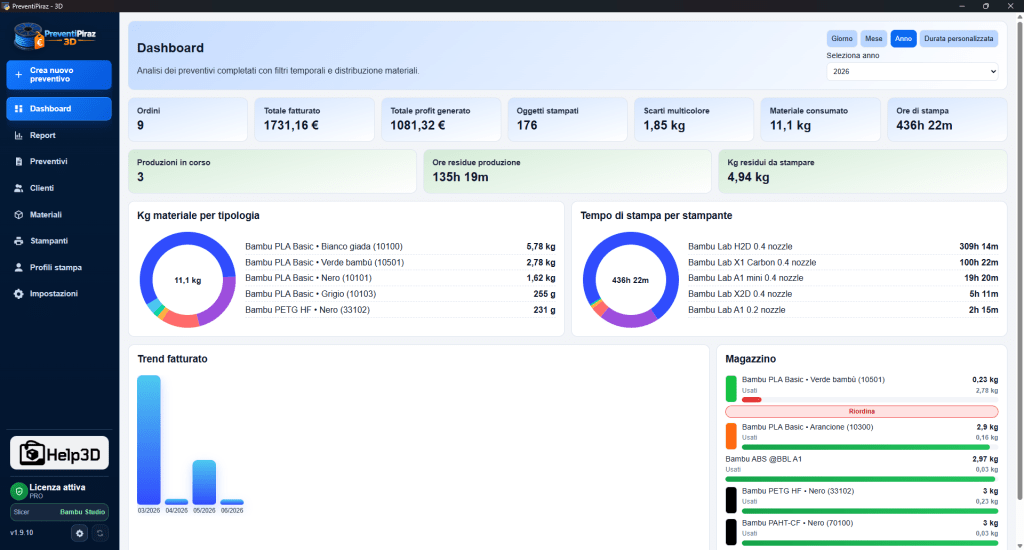Click black swatch of Bambu PAHT-CF stock

[731, 532]
